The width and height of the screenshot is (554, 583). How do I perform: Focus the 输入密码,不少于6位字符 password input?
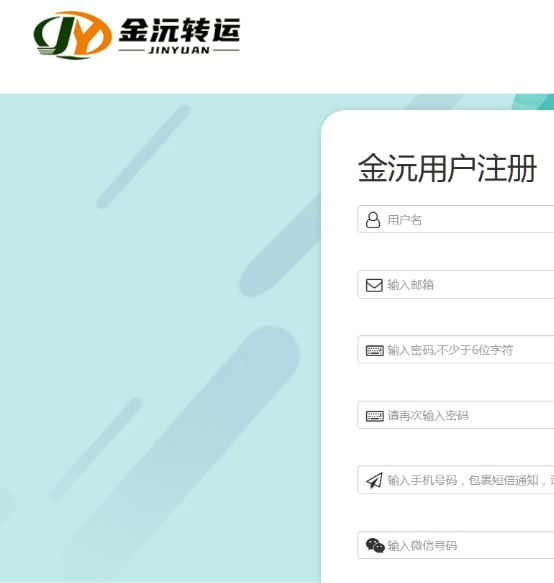click(x=456, y=350)
